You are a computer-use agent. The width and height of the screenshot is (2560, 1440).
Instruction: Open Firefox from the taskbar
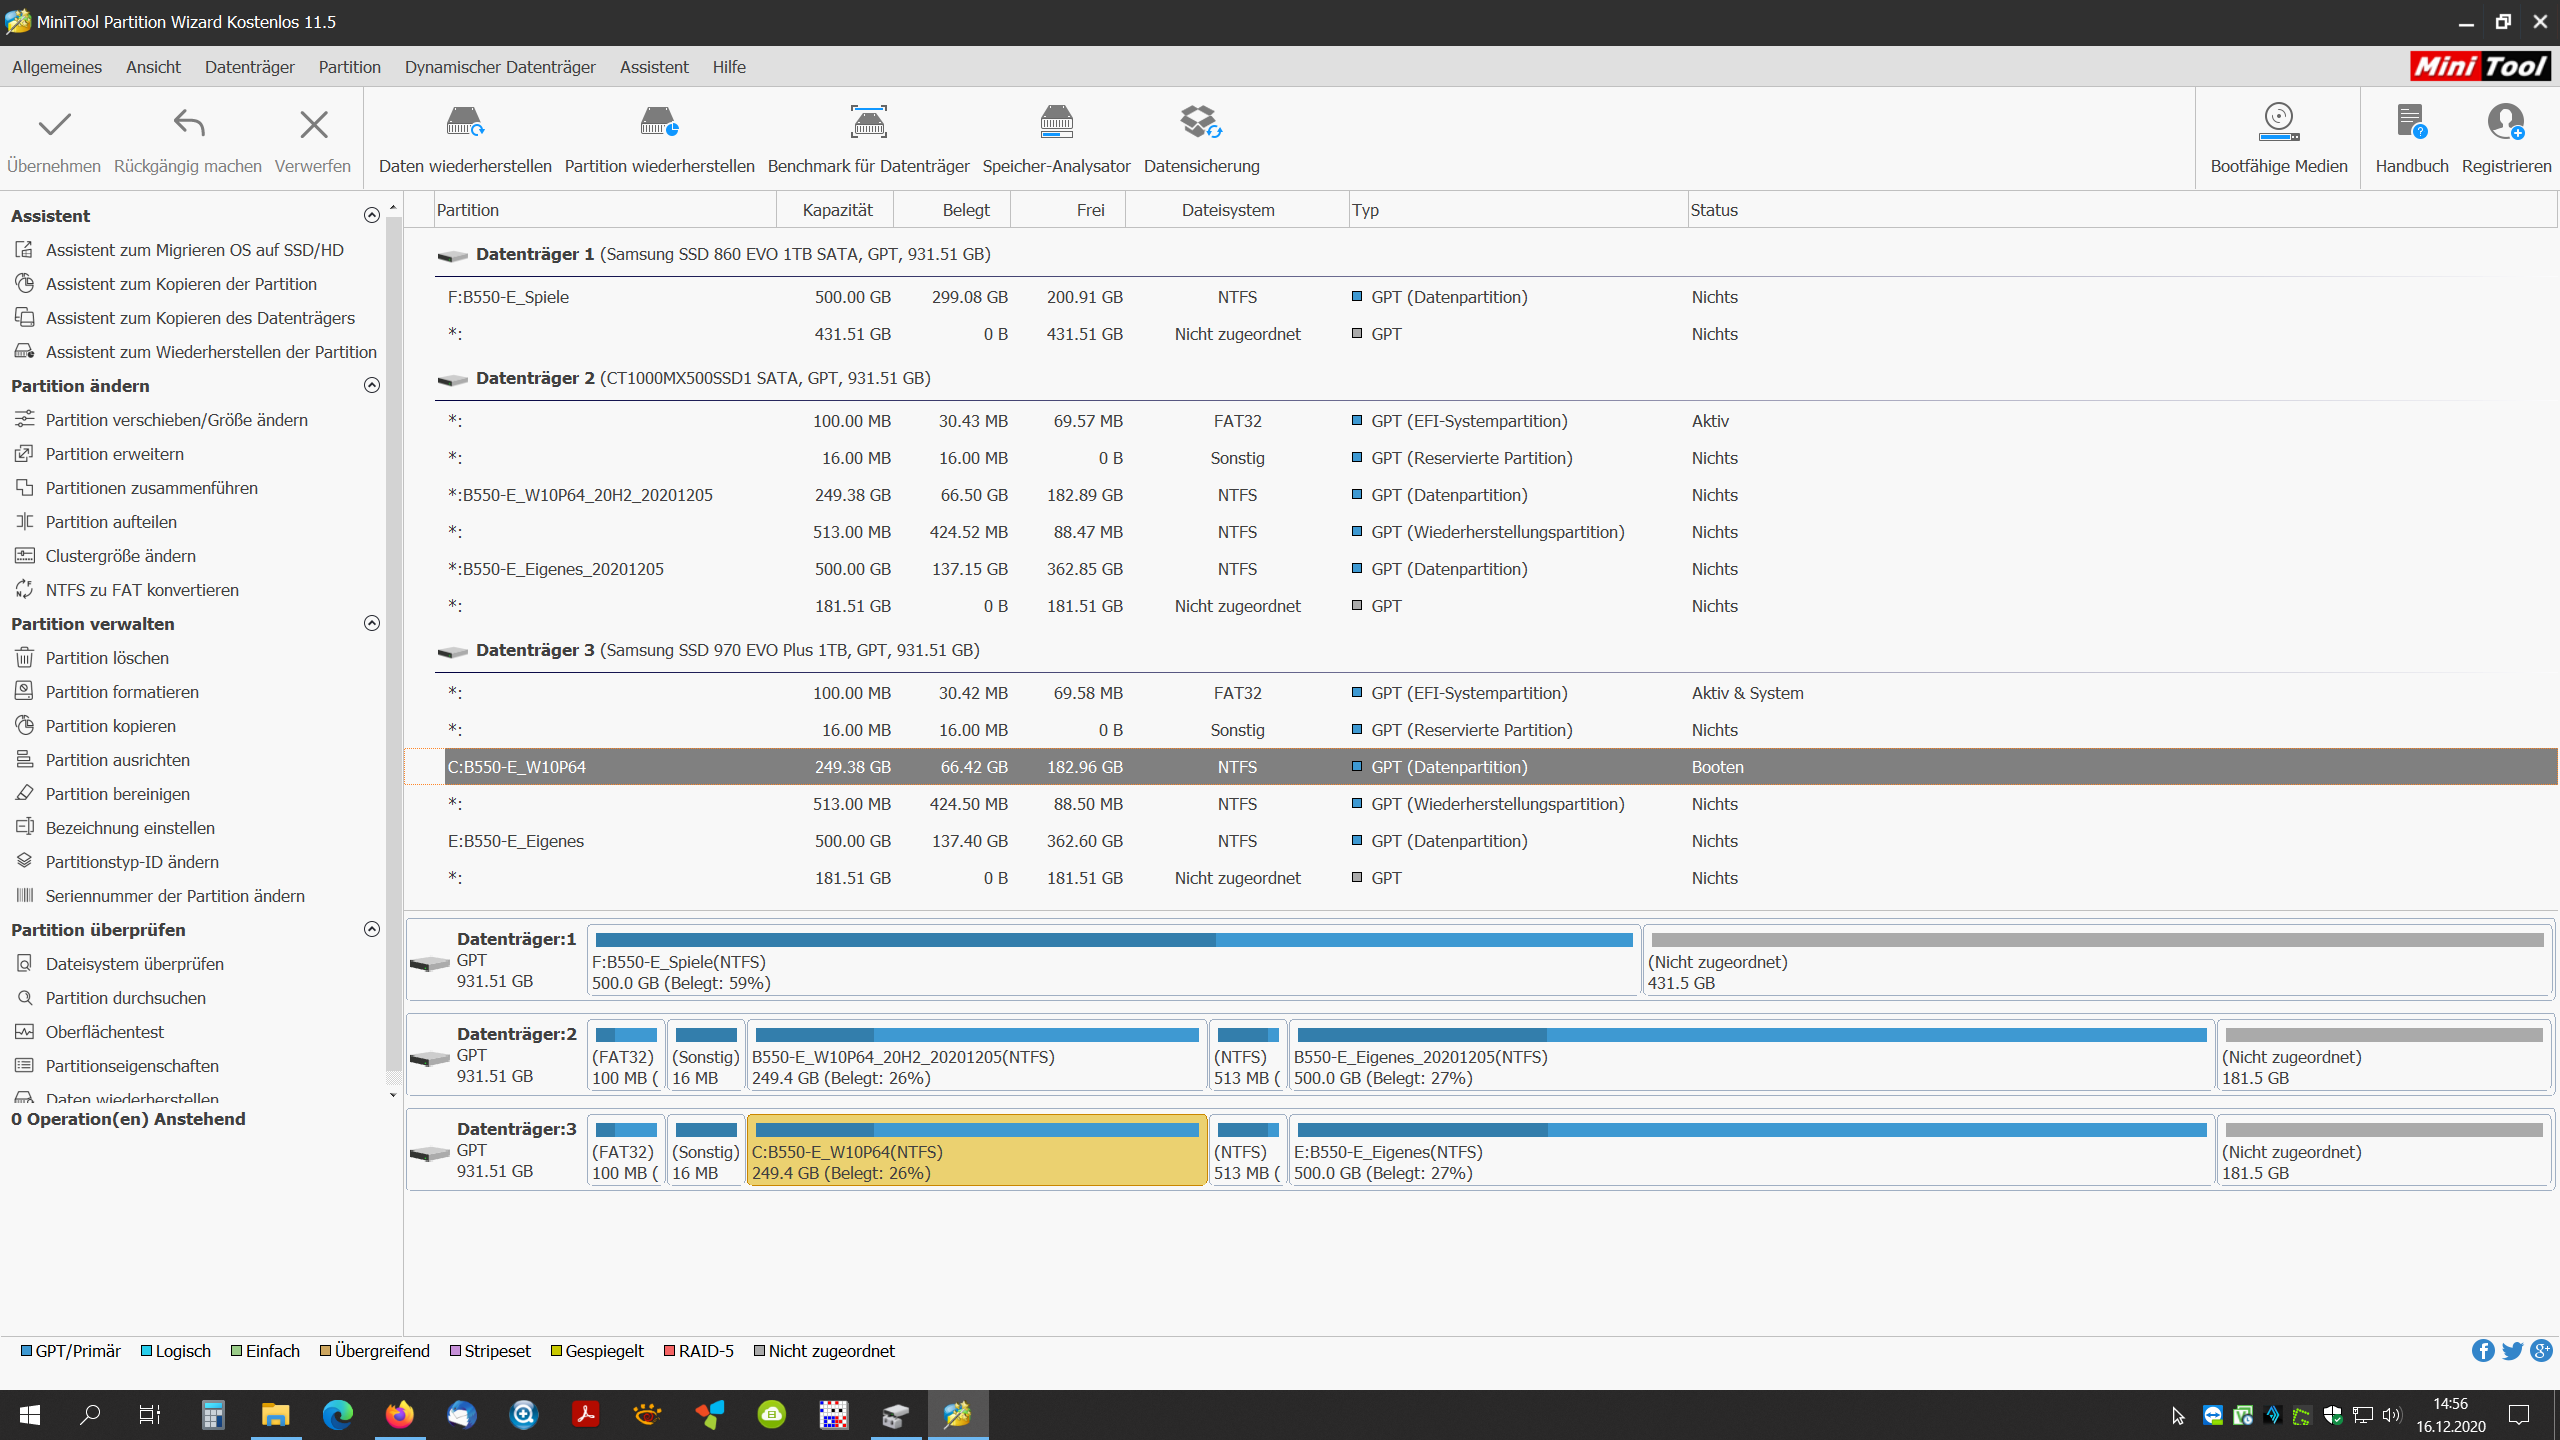(x=399, y=1415)
